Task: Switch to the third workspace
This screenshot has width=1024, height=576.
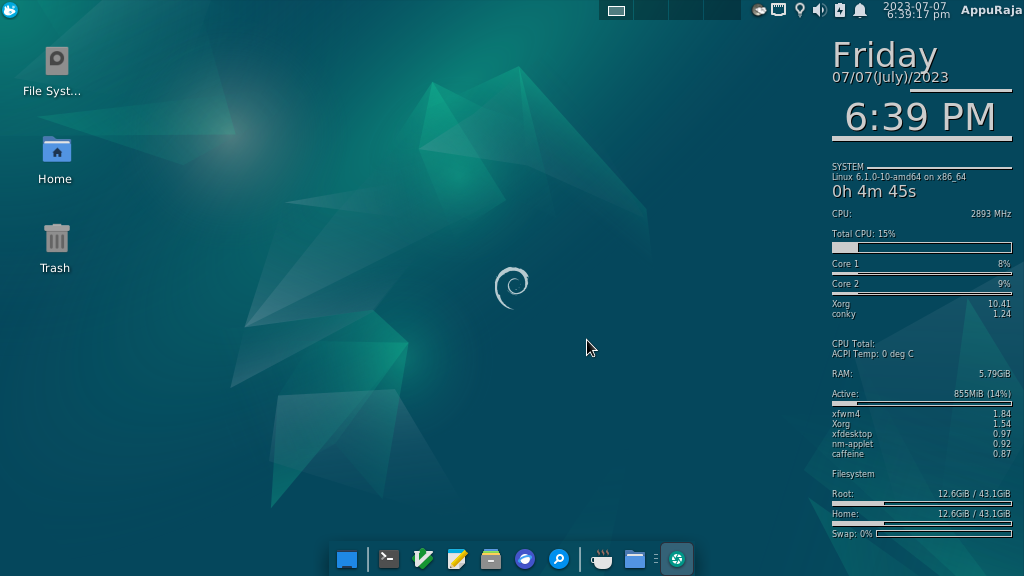Action: pyautogui.click(x=686, y=10)
